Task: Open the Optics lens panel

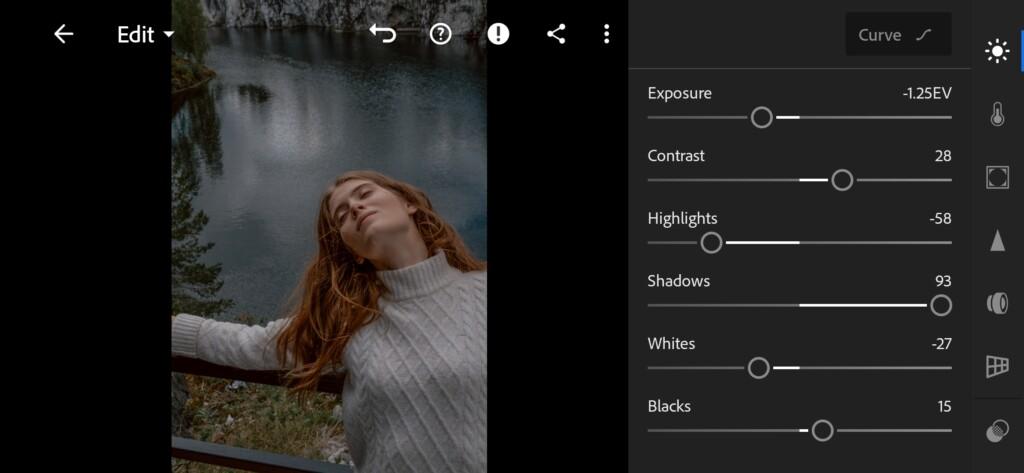Action: [x=997, y=304]
